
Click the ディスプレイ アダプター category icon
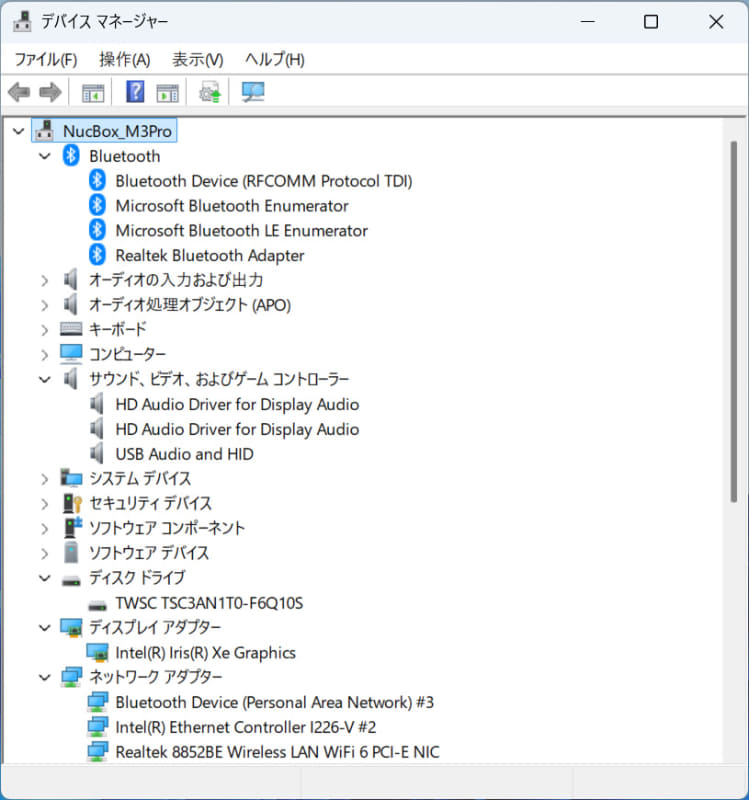click(x=71, y=628)
